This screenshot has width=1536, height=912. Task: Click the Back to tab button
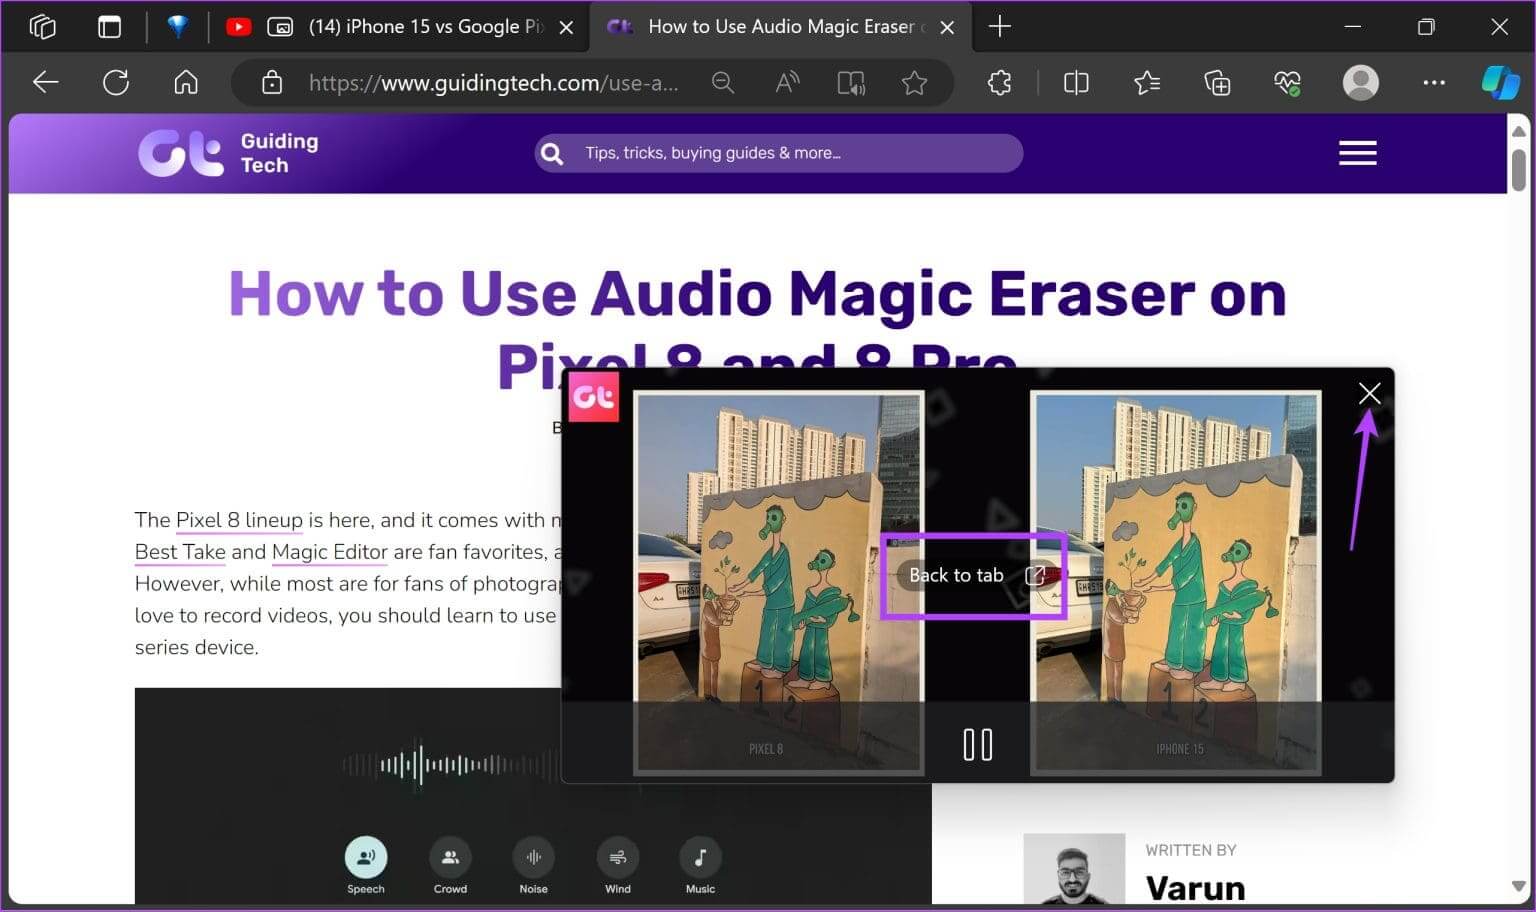pyautogui.click(x=975, y=575)
